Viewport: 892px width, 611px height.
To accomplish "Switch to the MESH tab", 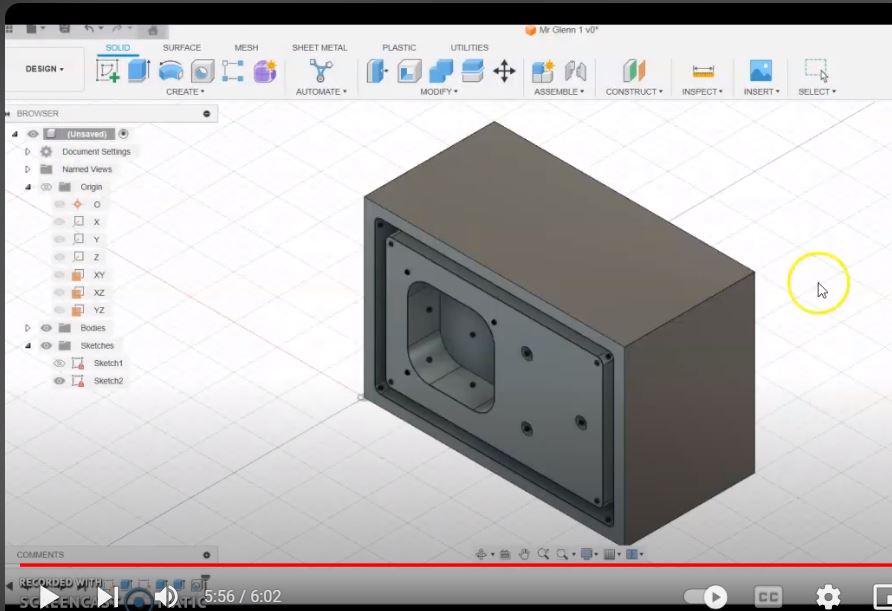I will [246, 48].
